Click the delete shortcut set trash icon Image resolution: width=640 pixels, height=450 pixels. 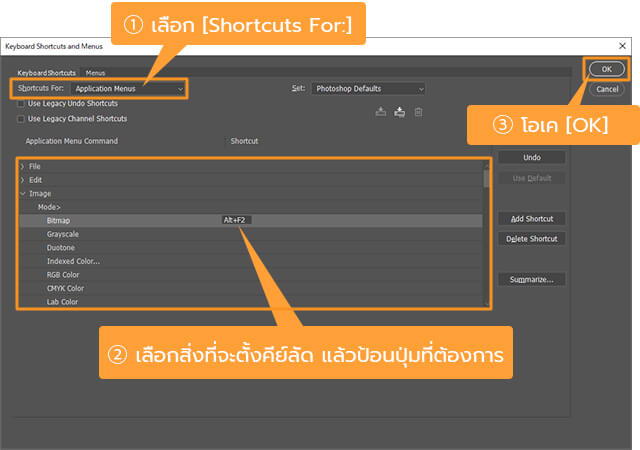pos(418,112)
